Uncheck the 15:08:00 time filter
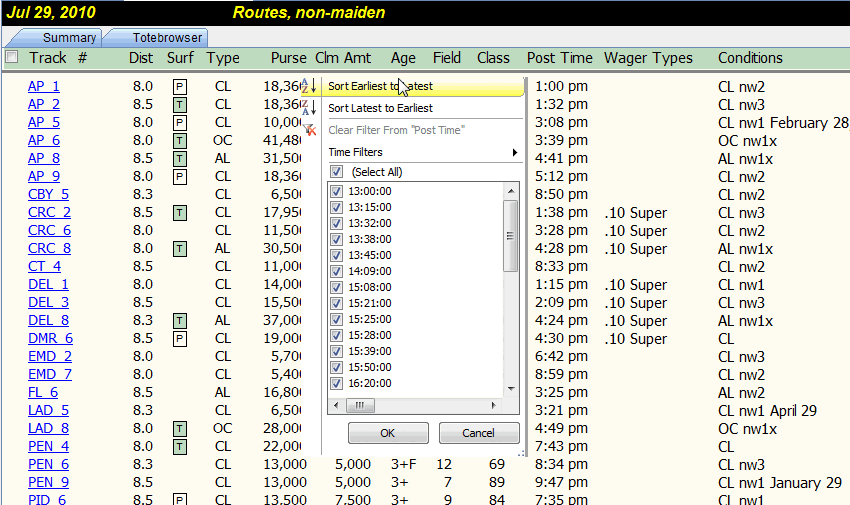 [336, 287]
